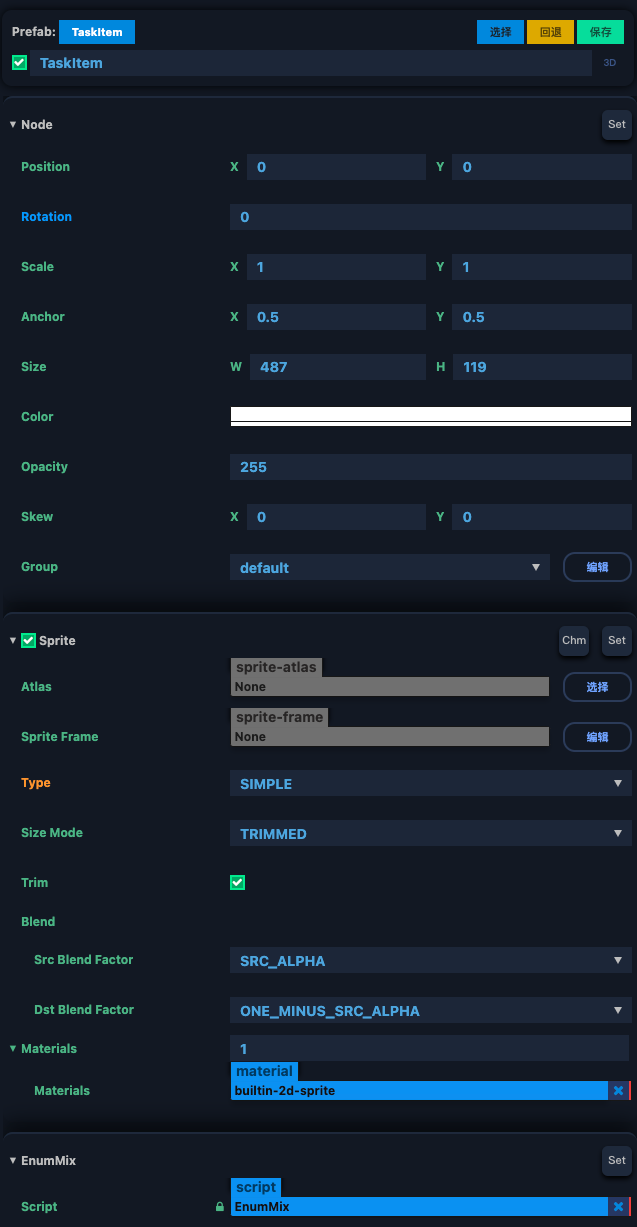Click the Chm button in Sprite header
The height and width of the screenshot is (1227, 637).
(x=573, y=641)
